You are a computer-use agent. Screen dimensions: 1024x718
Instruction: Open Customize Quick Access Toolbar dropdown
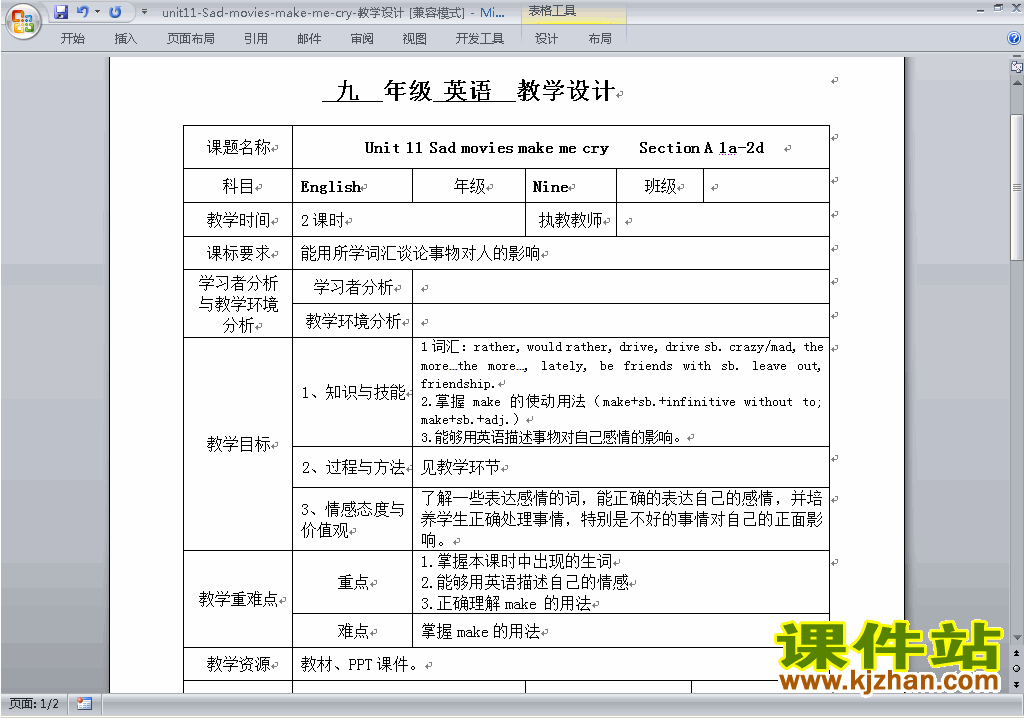144,12
